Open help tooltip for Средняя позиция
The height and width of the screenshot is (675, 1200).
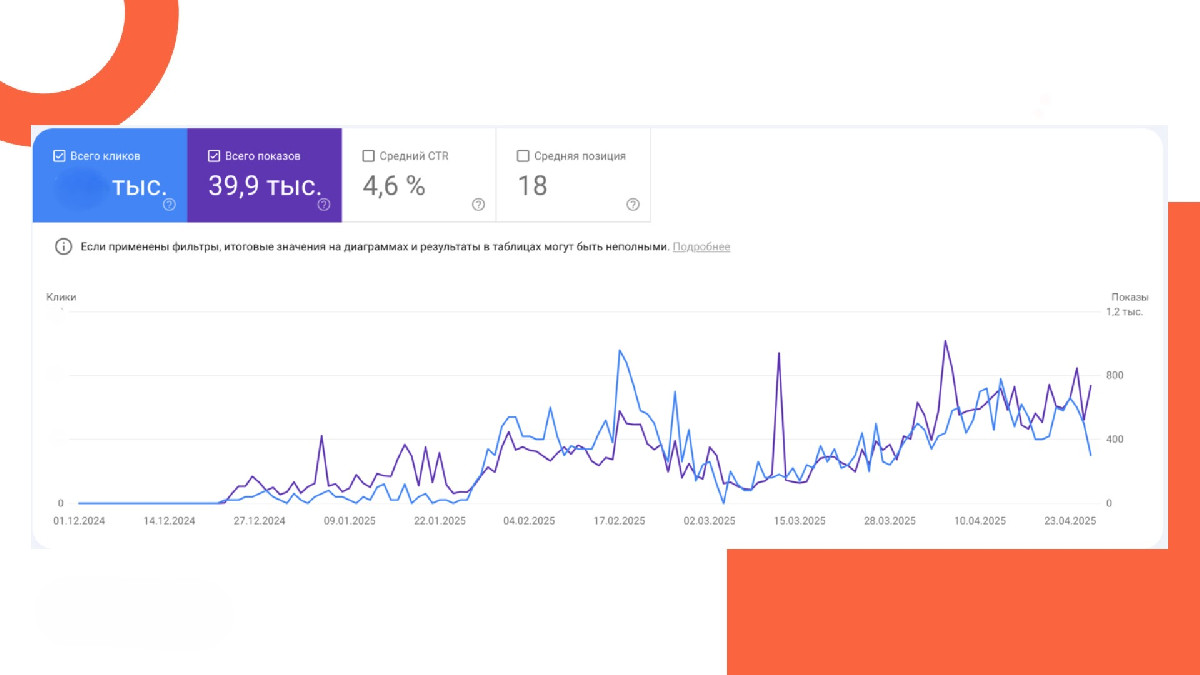[633, 205]
